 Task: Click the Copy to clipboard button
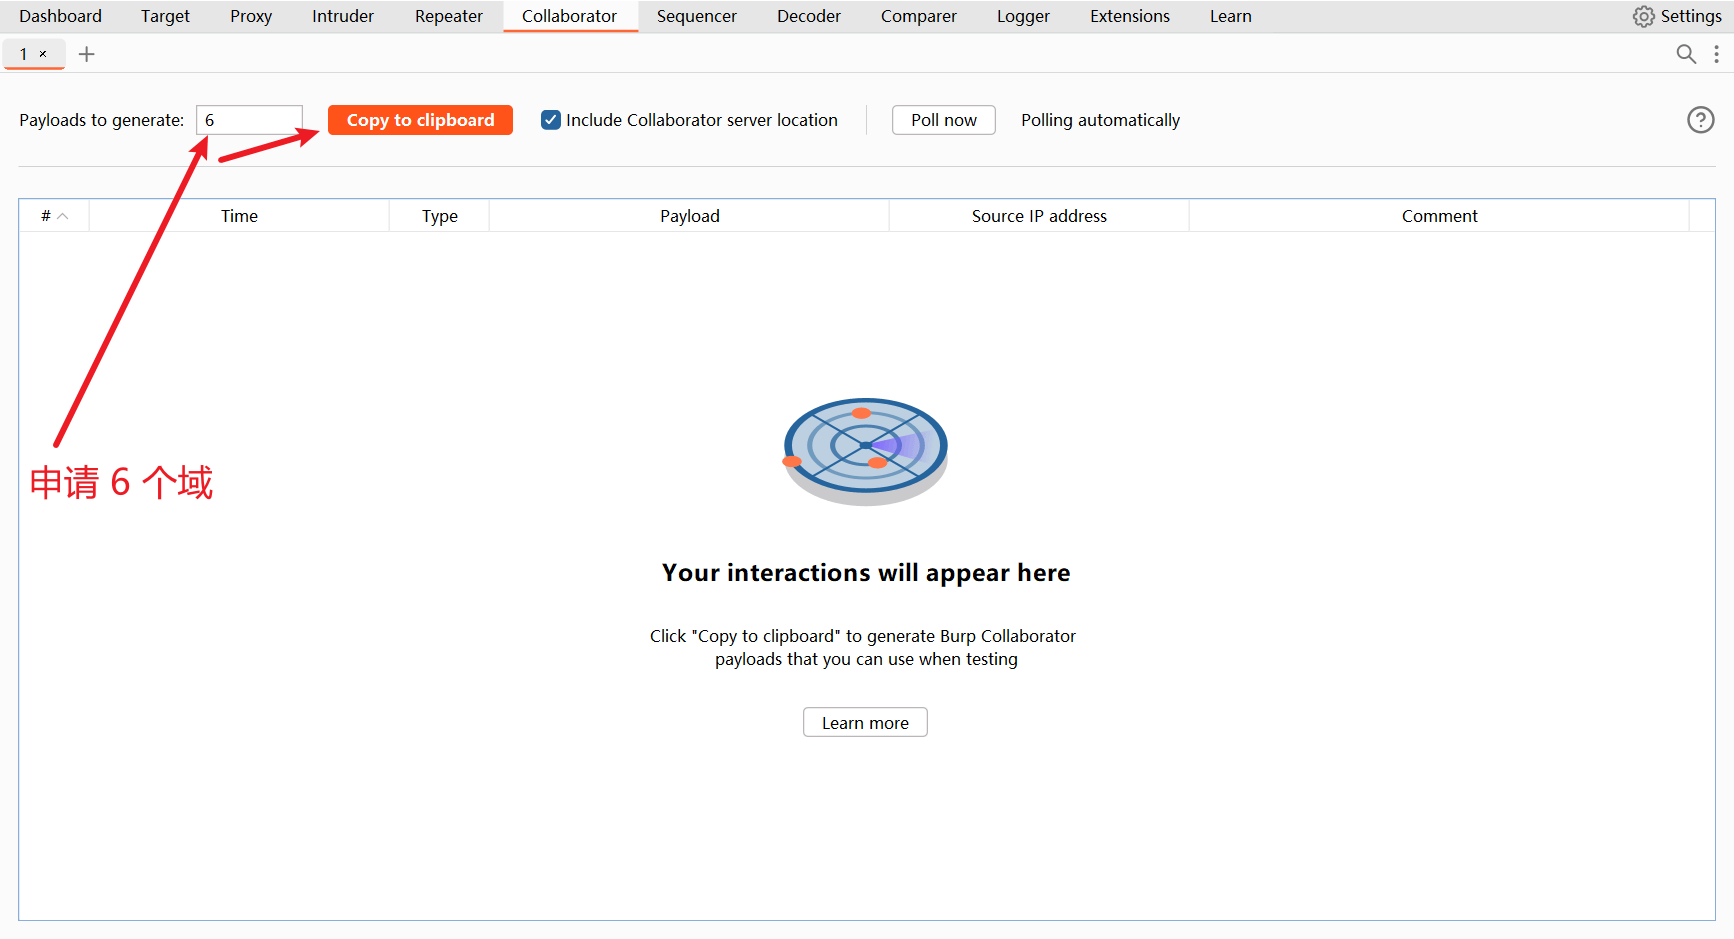pos(420,120)
